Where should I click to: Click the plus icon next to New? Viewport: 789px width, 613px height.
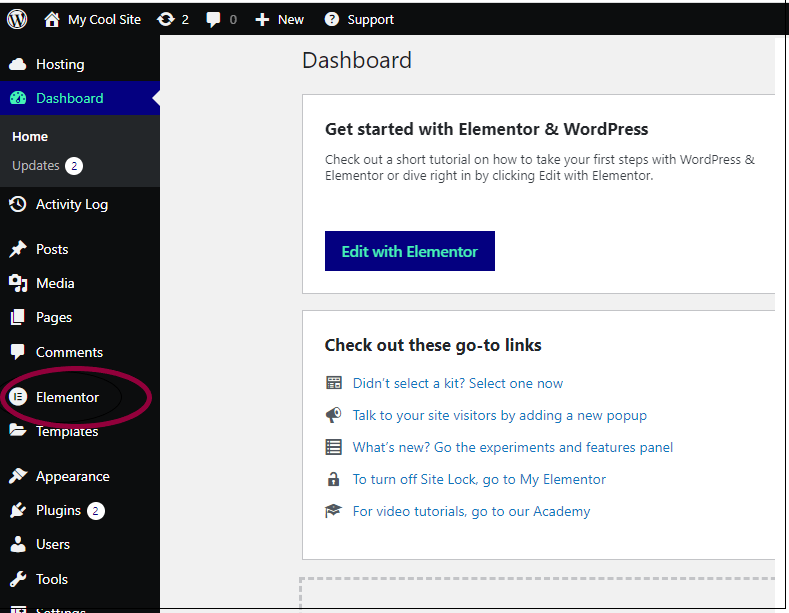(262, 20)
